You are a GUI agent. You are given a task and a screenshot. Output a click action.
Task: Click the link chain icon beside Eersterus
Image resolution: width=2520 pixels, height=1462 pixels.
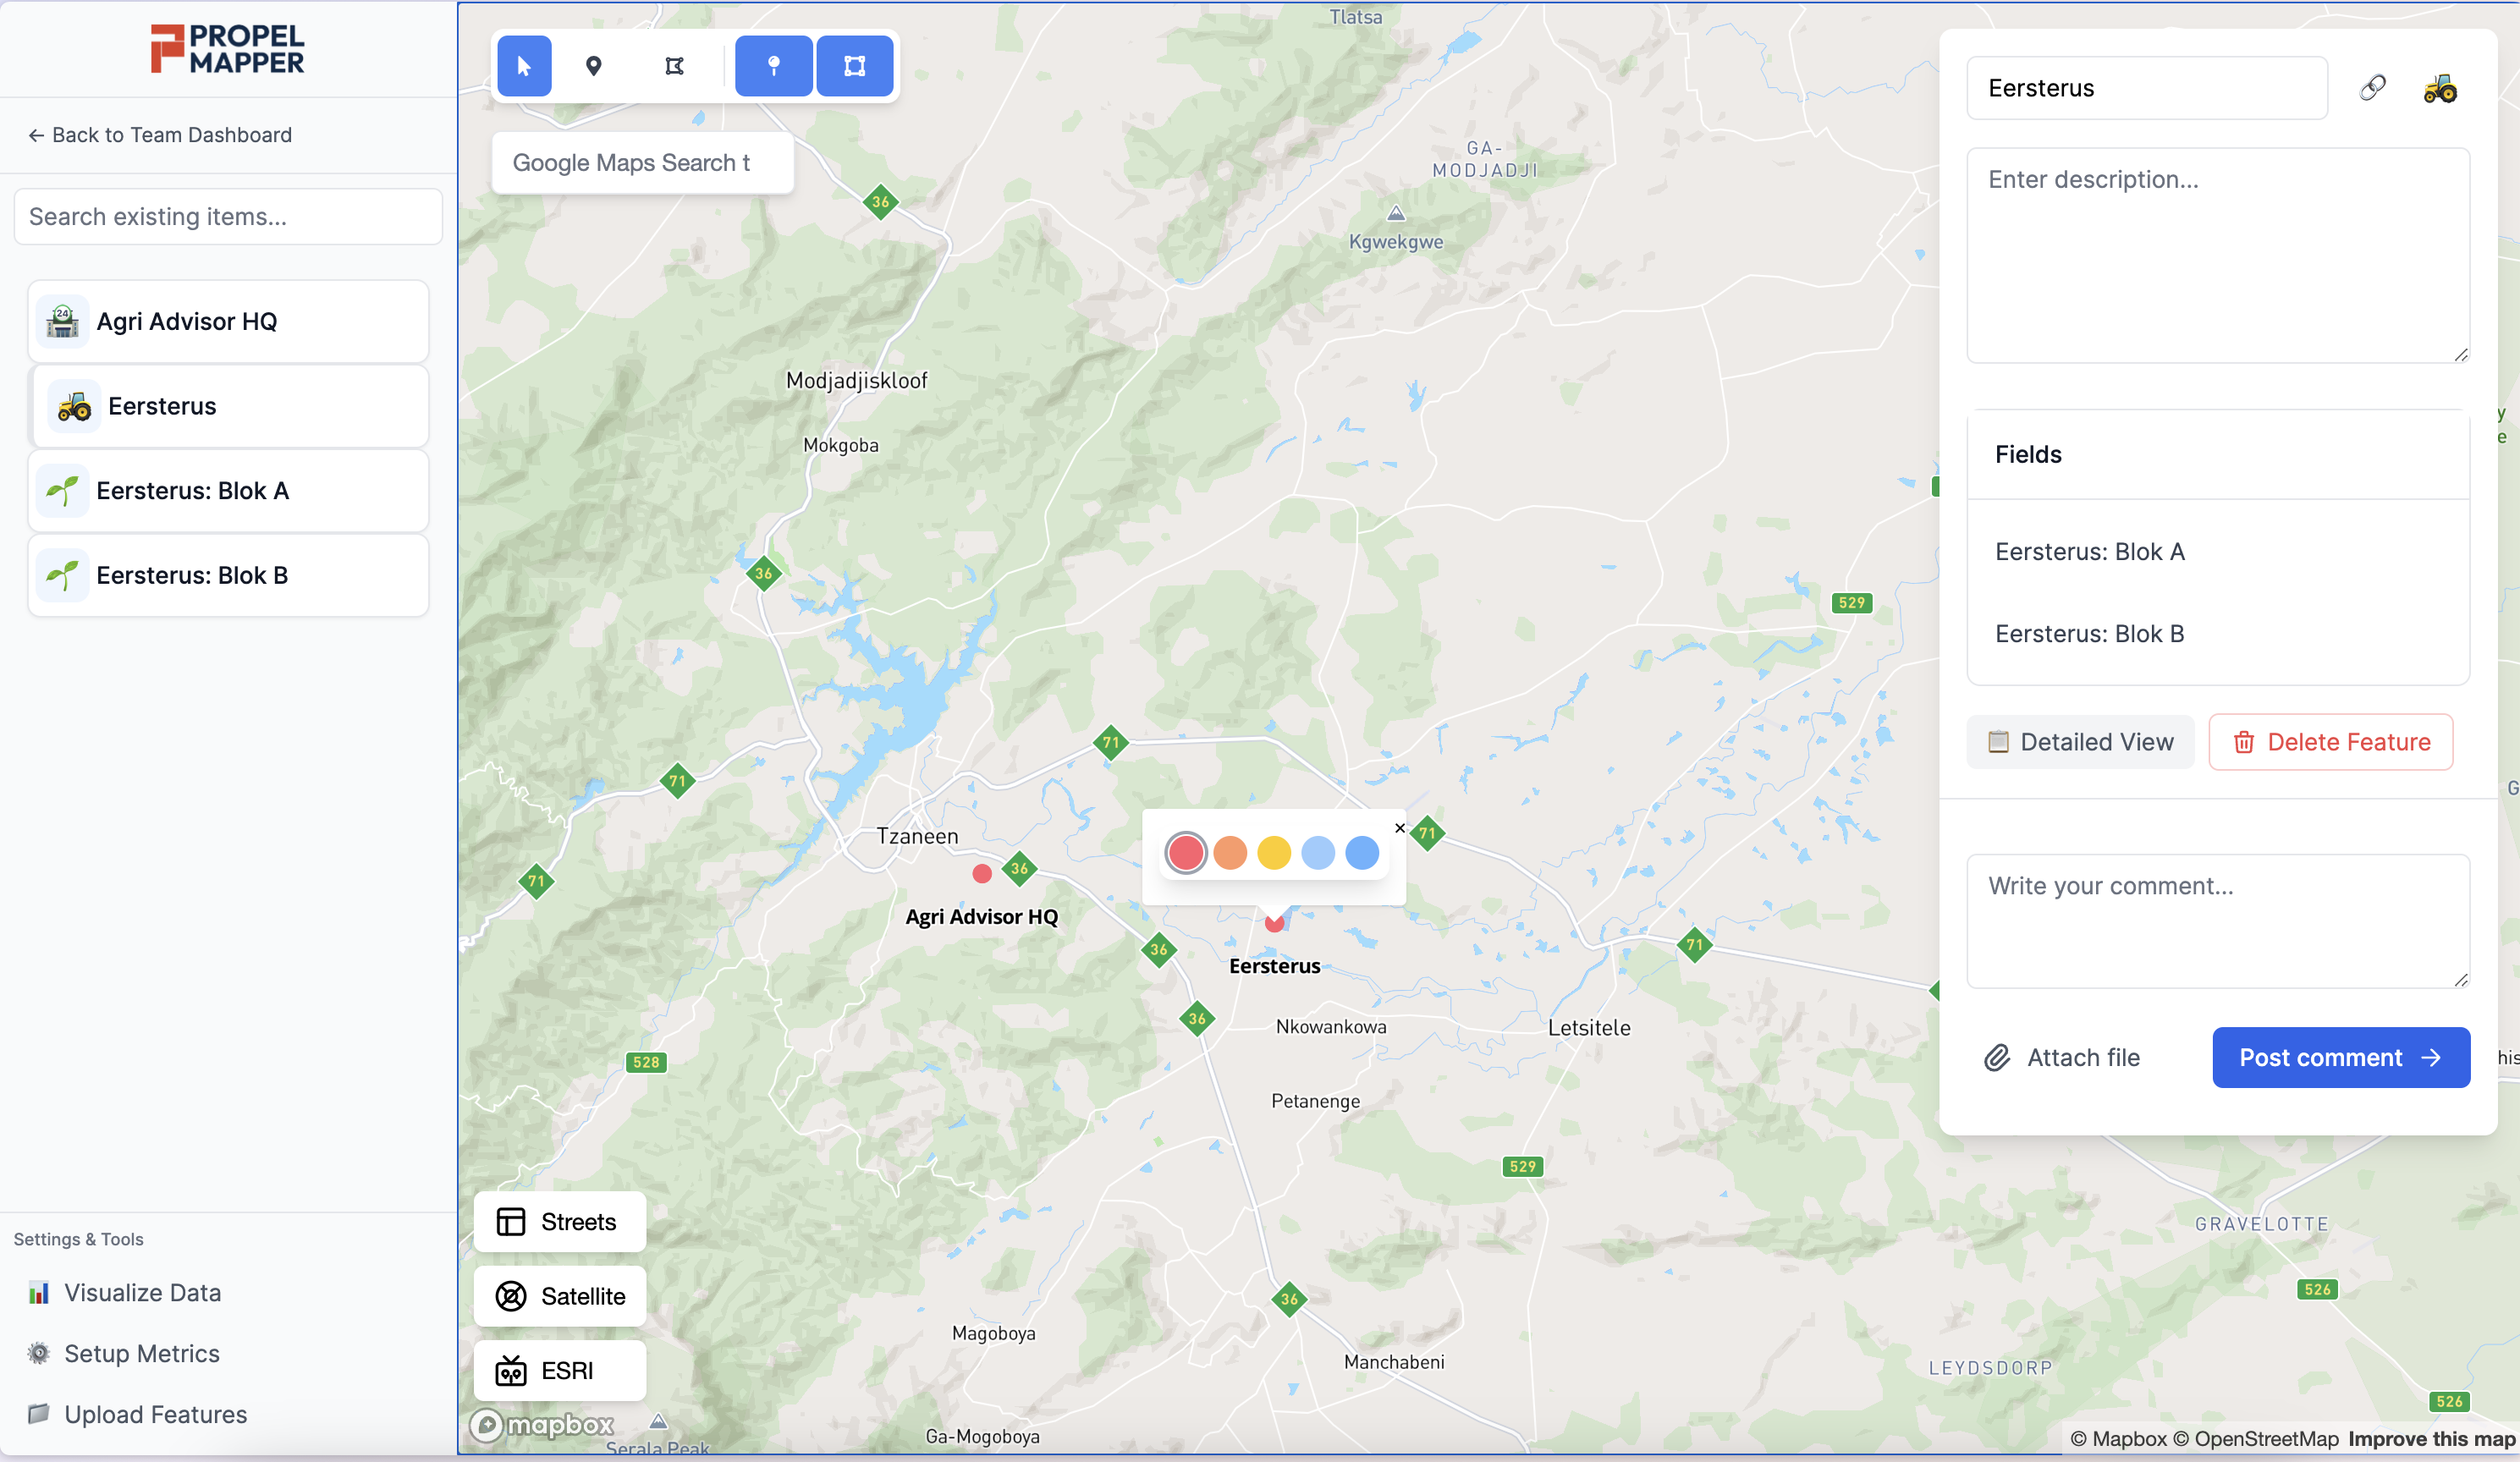(2372, 88)
